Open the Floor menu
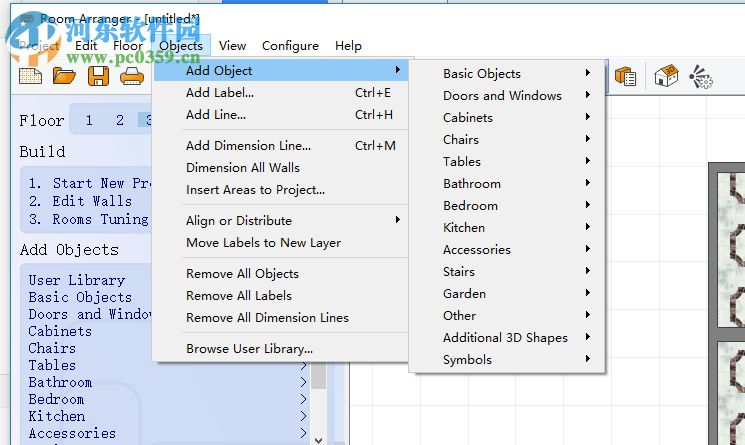 click(x=128, y=46)
